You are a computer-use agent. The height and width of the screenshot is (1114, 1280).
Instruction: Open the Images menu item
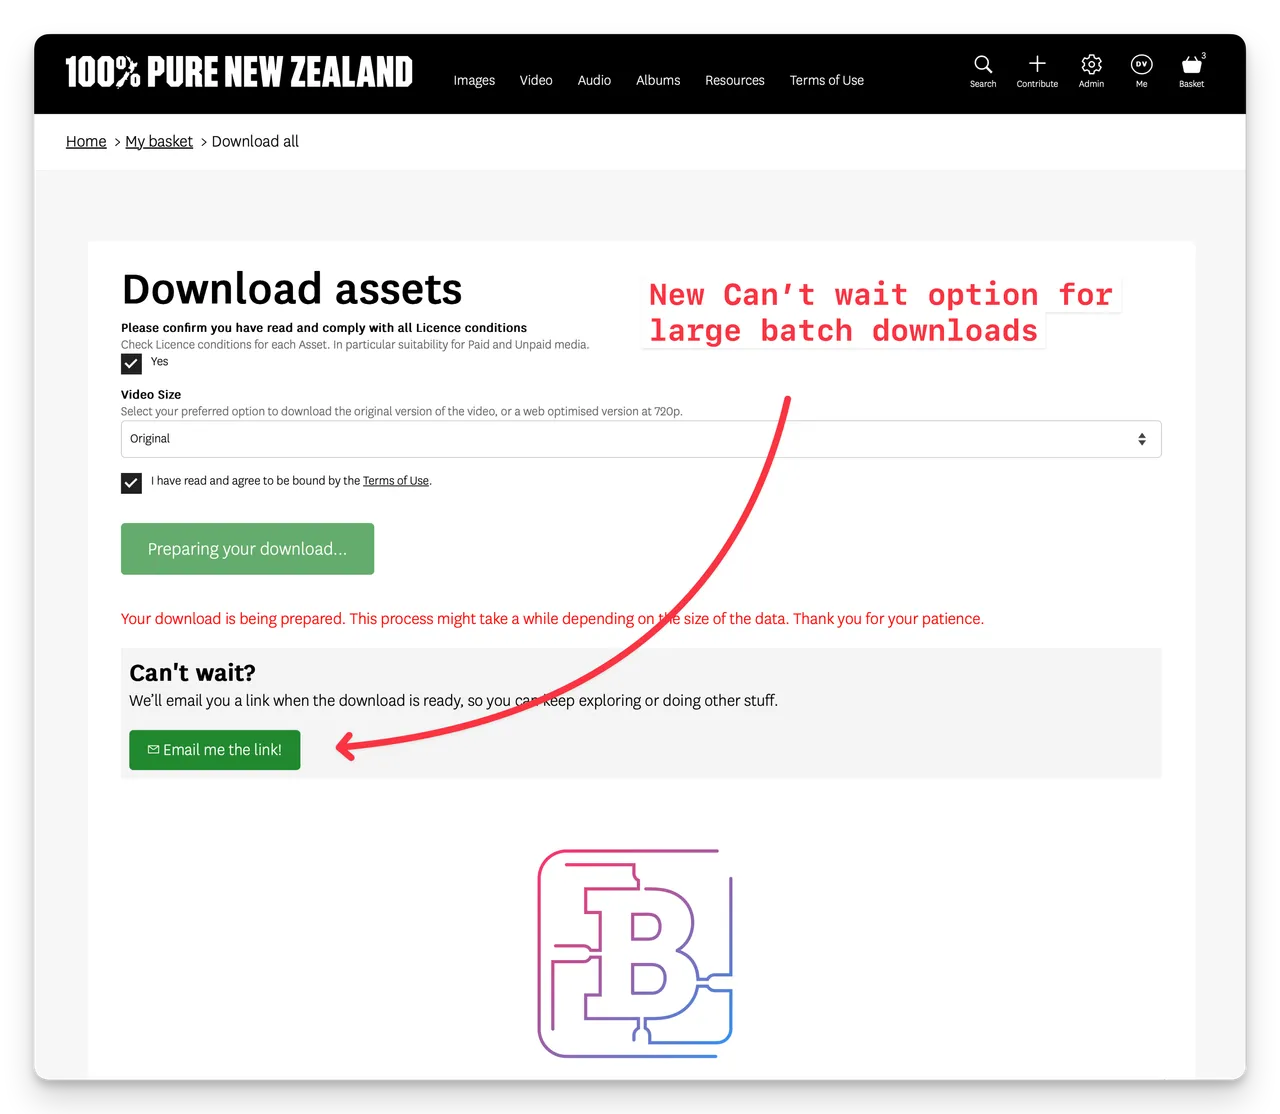pos(474,80)
